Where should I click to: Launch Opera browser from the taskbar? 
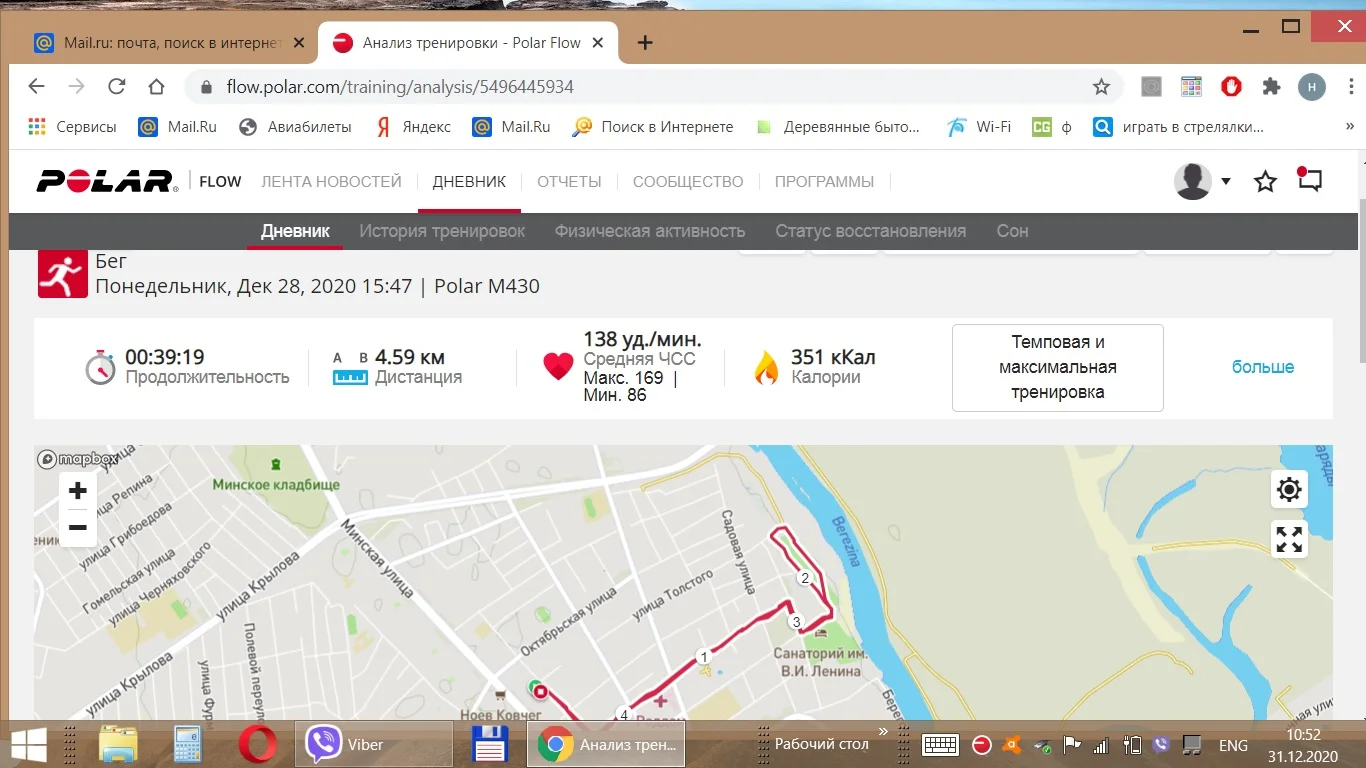(257, 745)
